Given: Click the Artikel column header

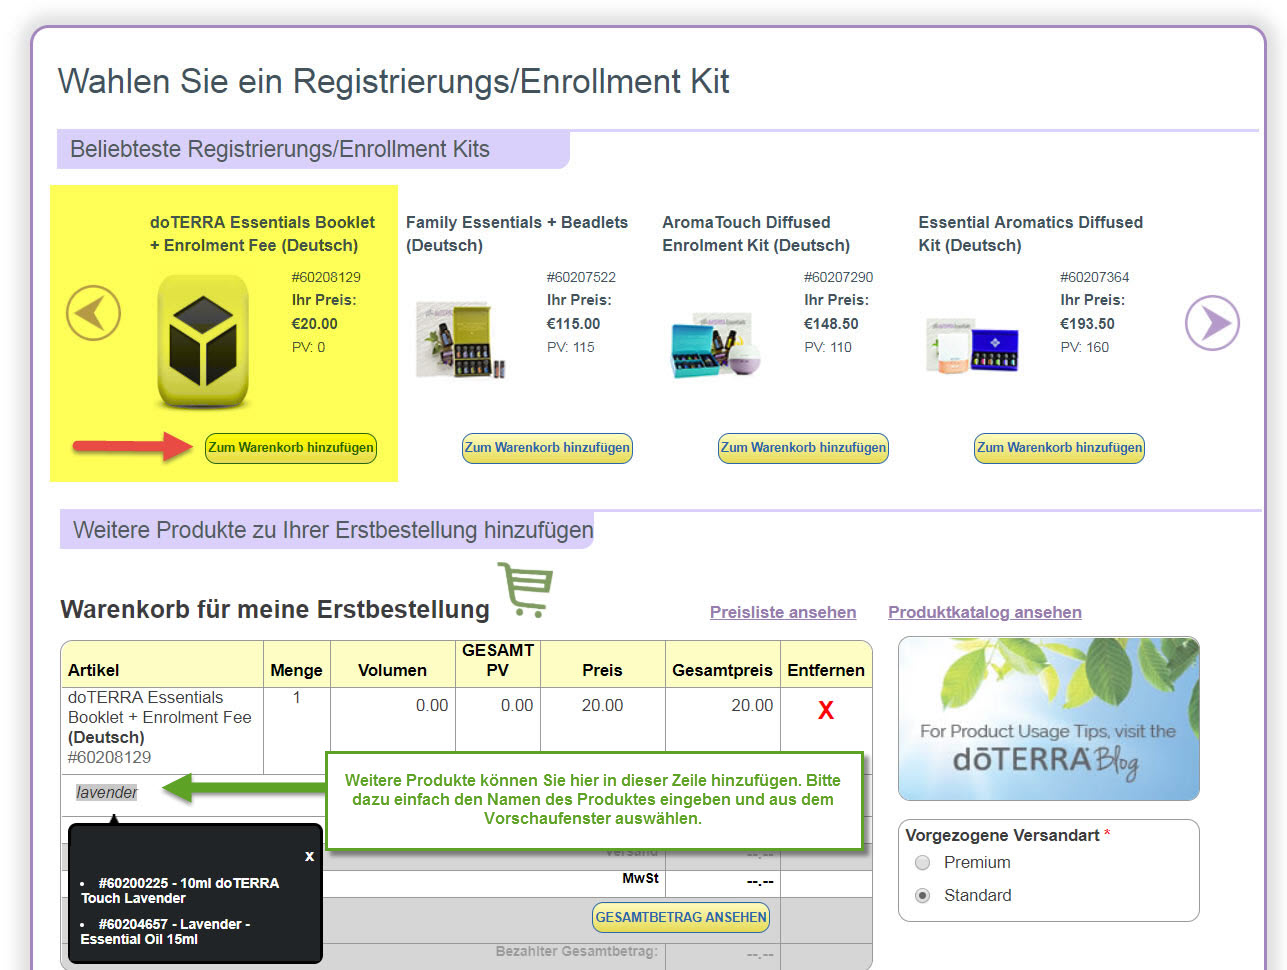Looking at the screenshot, I should (93, 670).
